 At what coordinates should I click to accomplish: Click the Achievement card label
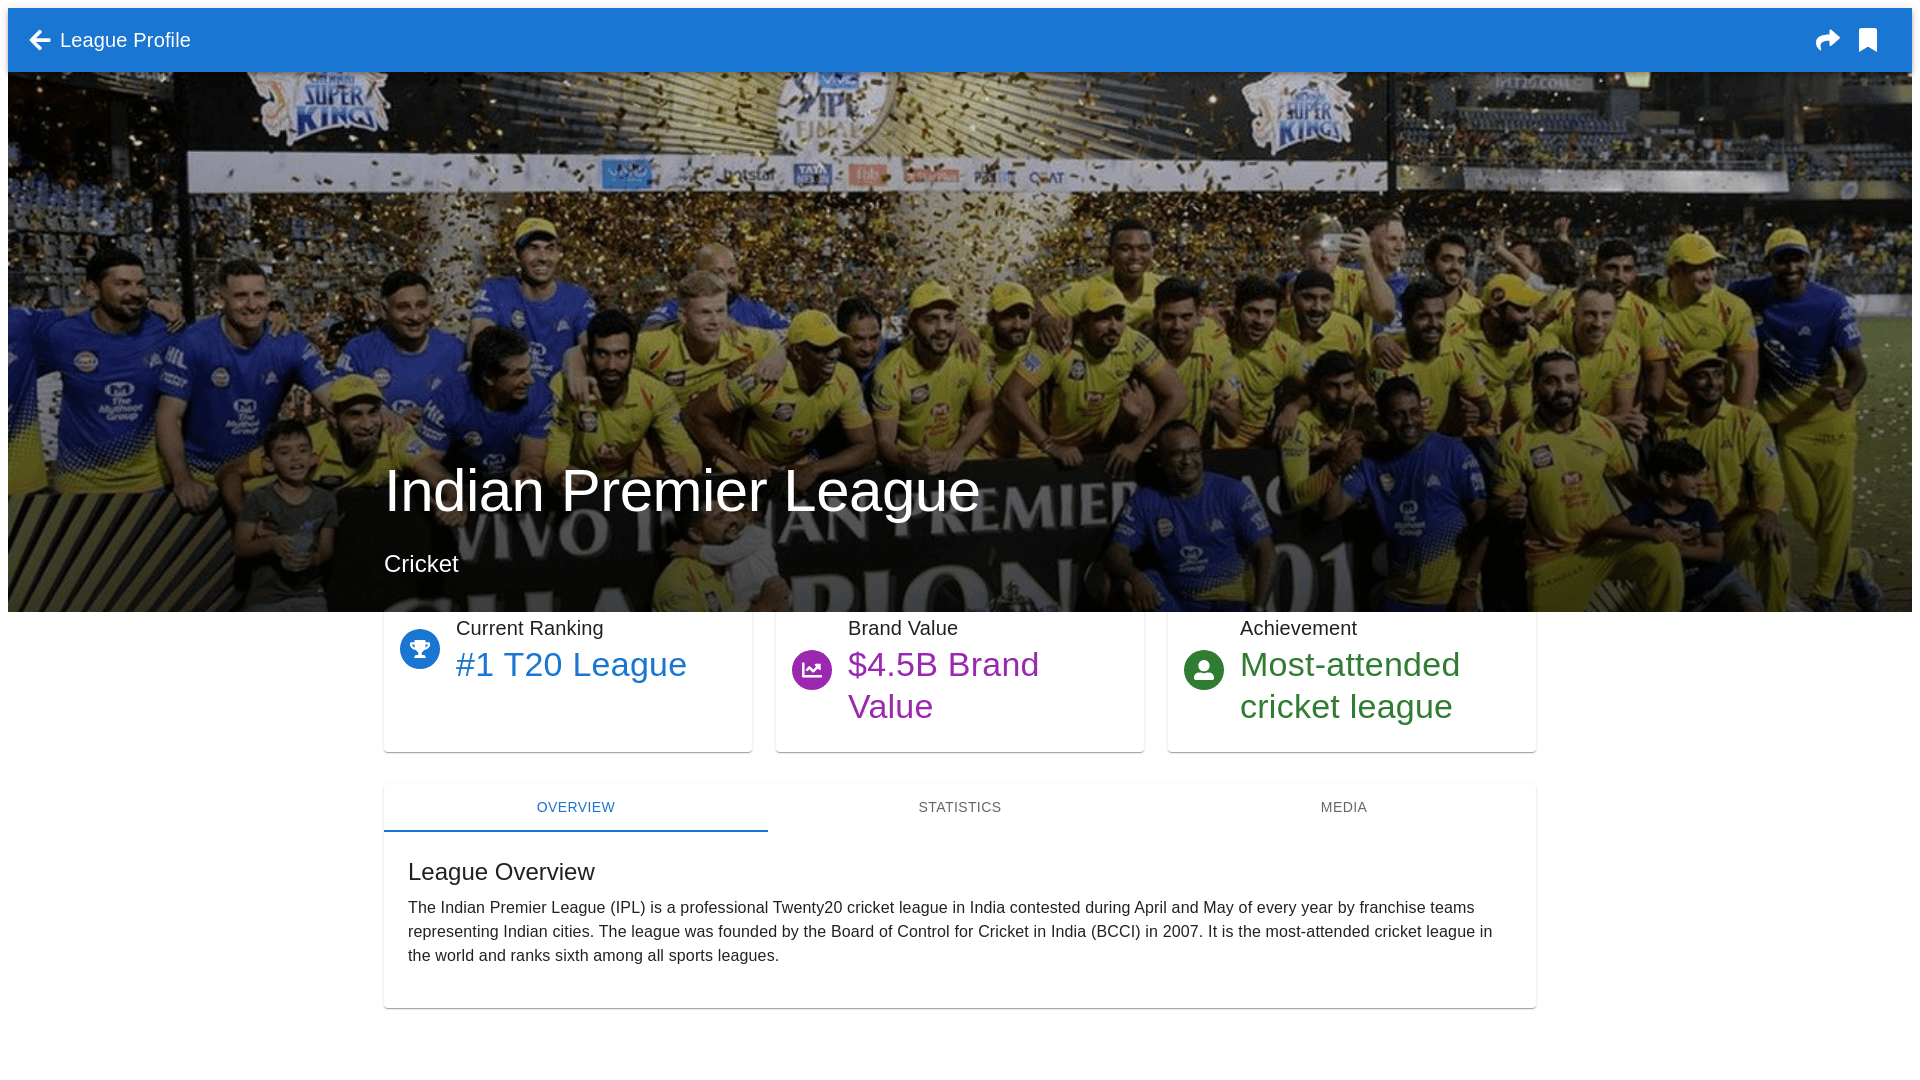click(x=1298, y=628)
